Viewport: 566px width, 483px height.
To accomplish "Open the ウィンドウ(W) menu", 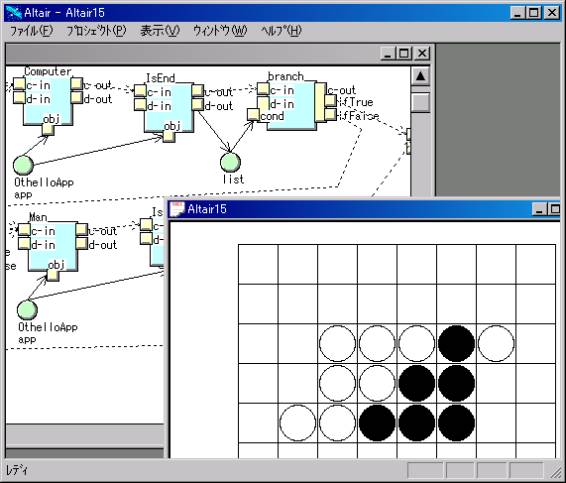I will tap(220, 31).
